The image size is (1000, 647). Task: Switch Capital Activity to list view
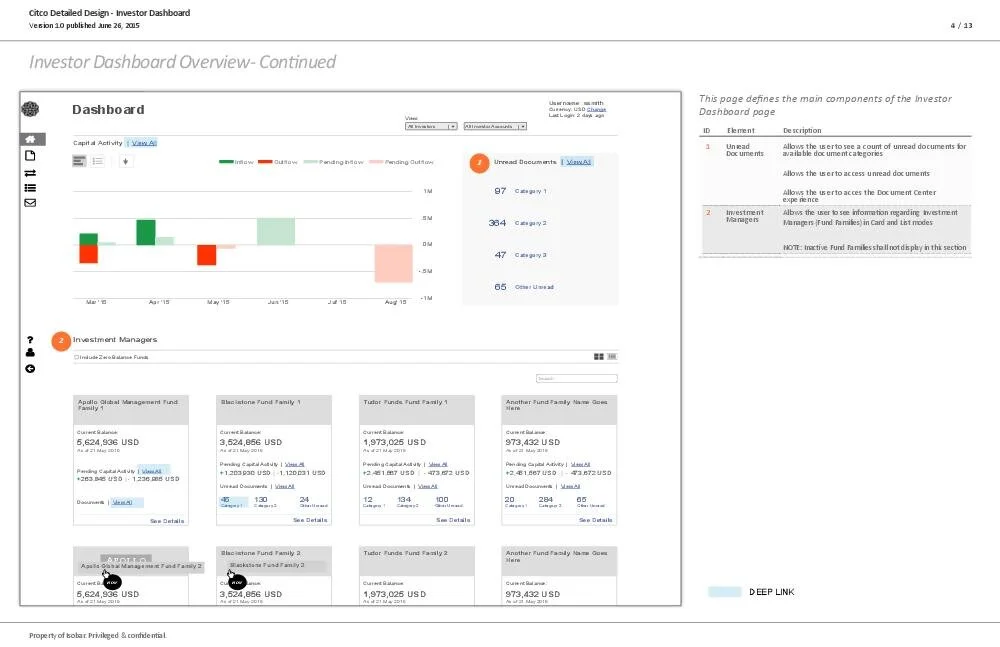(98, 161)
